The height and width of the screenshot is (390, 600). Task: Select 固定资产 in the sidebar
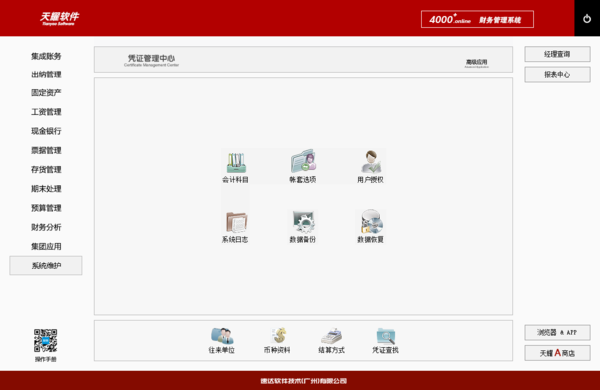pos(46,93)
